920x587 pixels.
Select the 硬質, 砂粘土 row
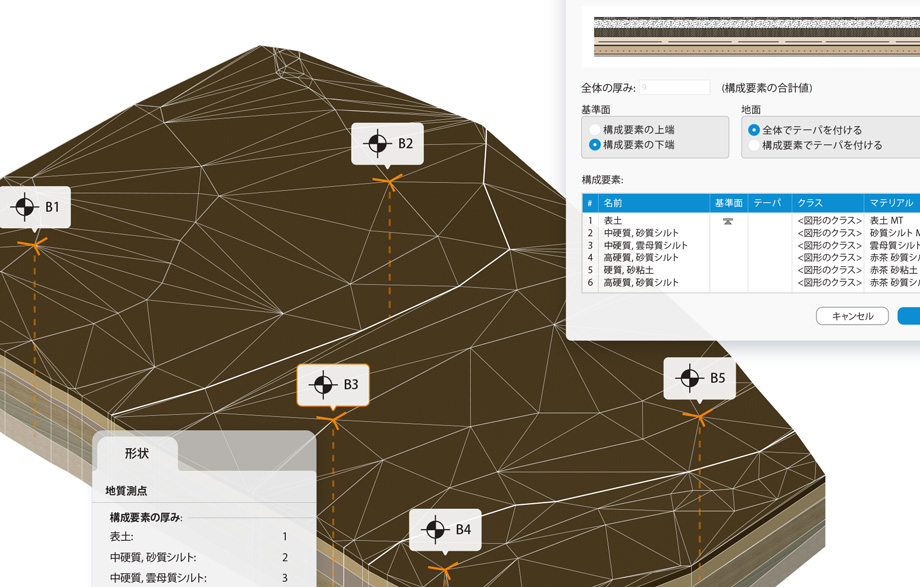[x=751, y=270]
